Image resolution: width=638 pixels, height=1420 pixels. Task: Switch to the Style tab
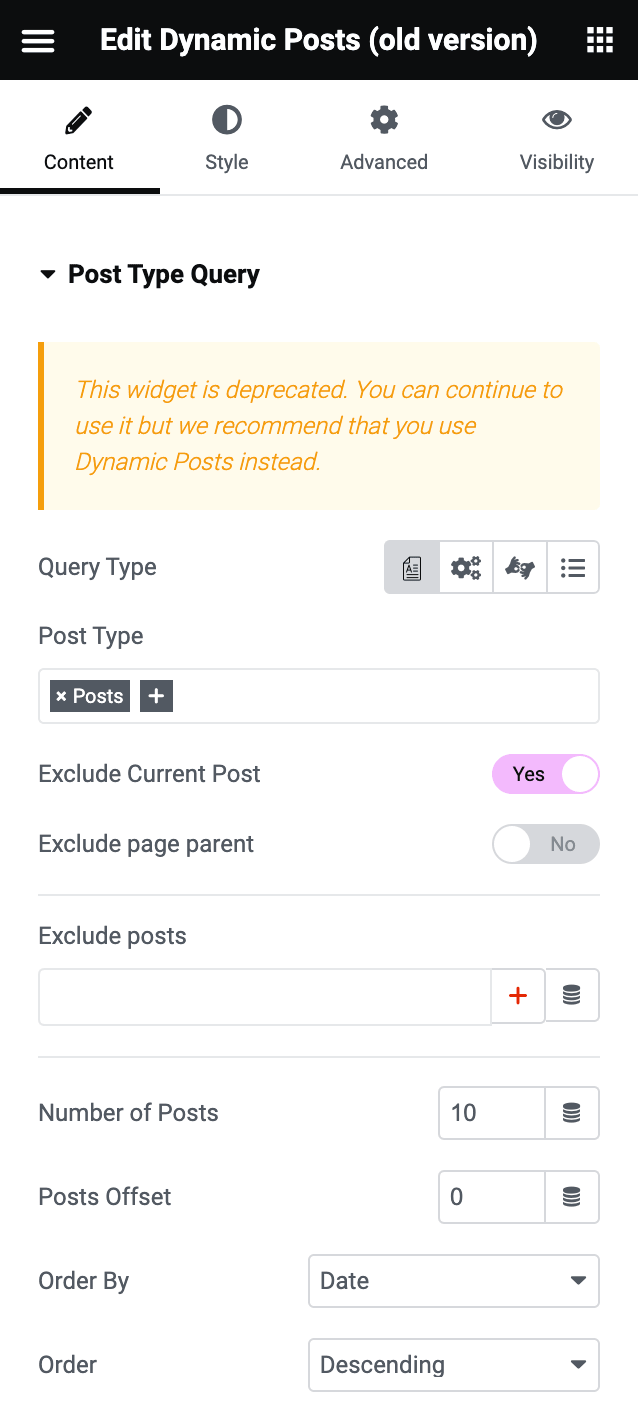click(x=226, y=140)
